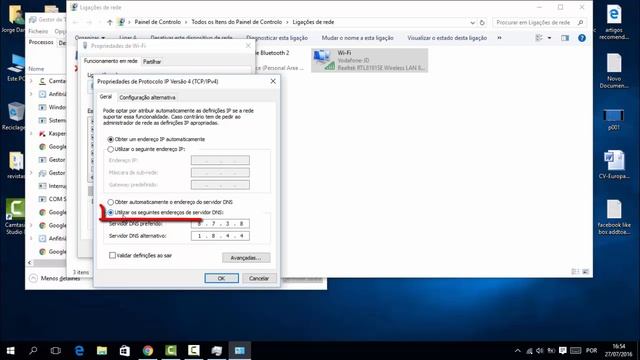The width and height of the screenshot is (640, 360).
Task: Click 'Mudar o nome a esta ligação'
Action: click(x=358, y=38)
